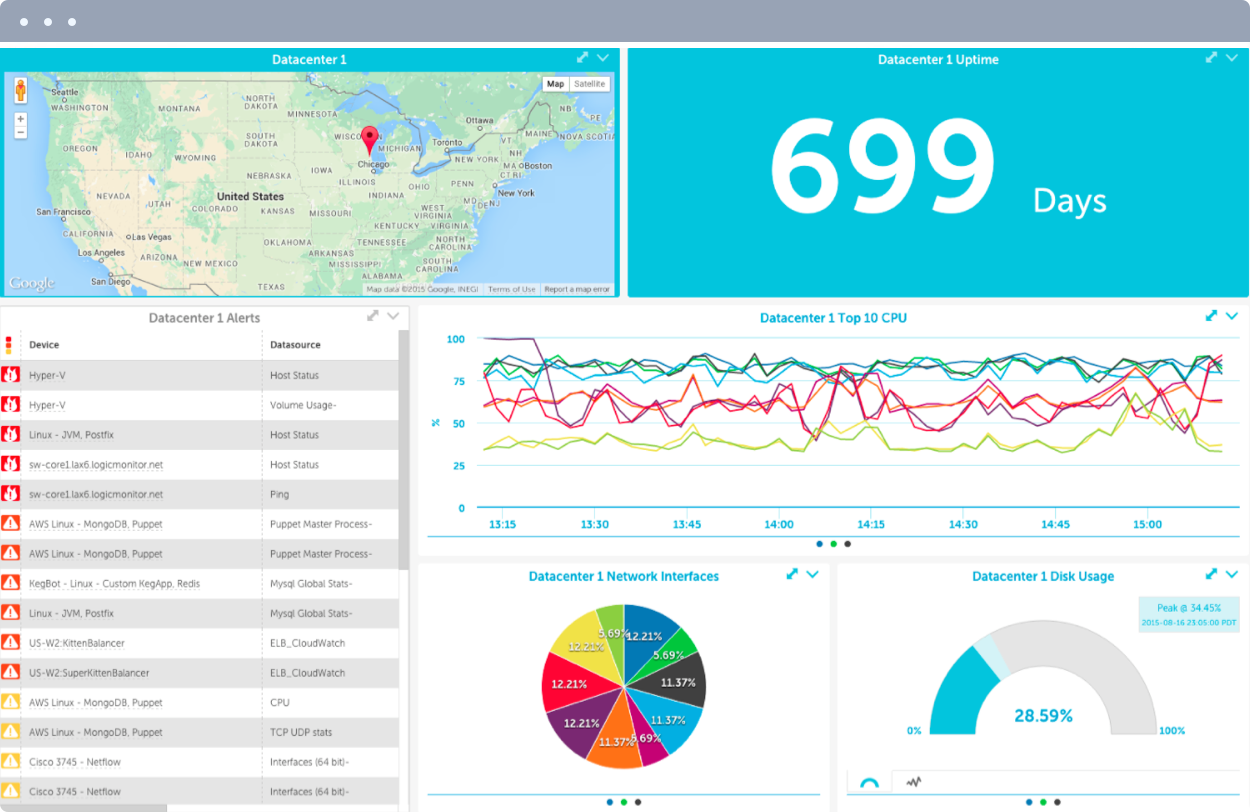1250x812 pixels.
Task: Click error icon on US-W2:SuperKittenBalancer row
Action: (10, 673)
